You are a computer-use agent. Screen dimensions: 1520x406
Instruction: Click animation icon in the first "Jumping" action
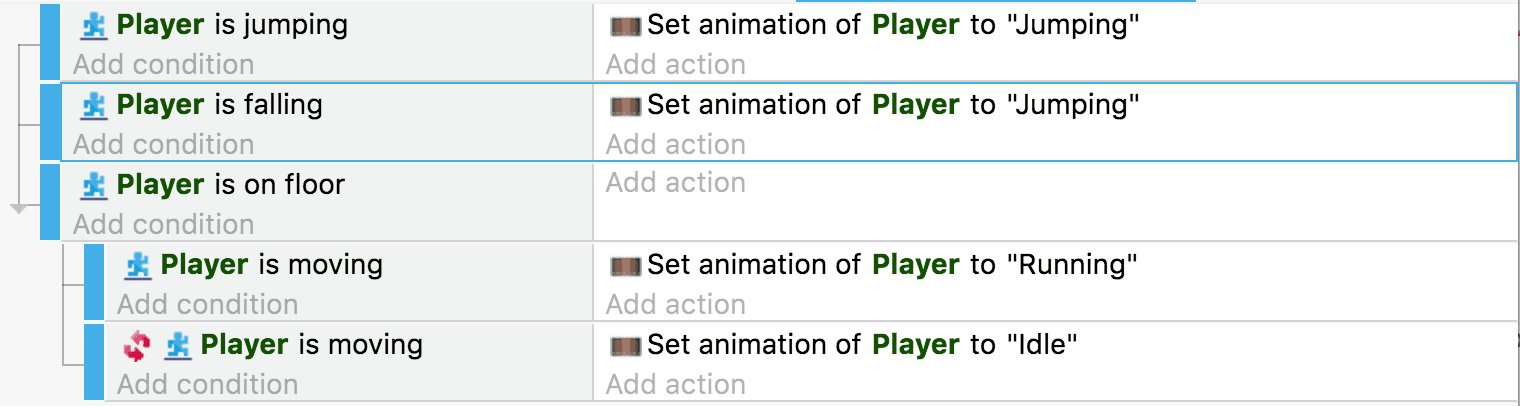click(x=625, y=25)
